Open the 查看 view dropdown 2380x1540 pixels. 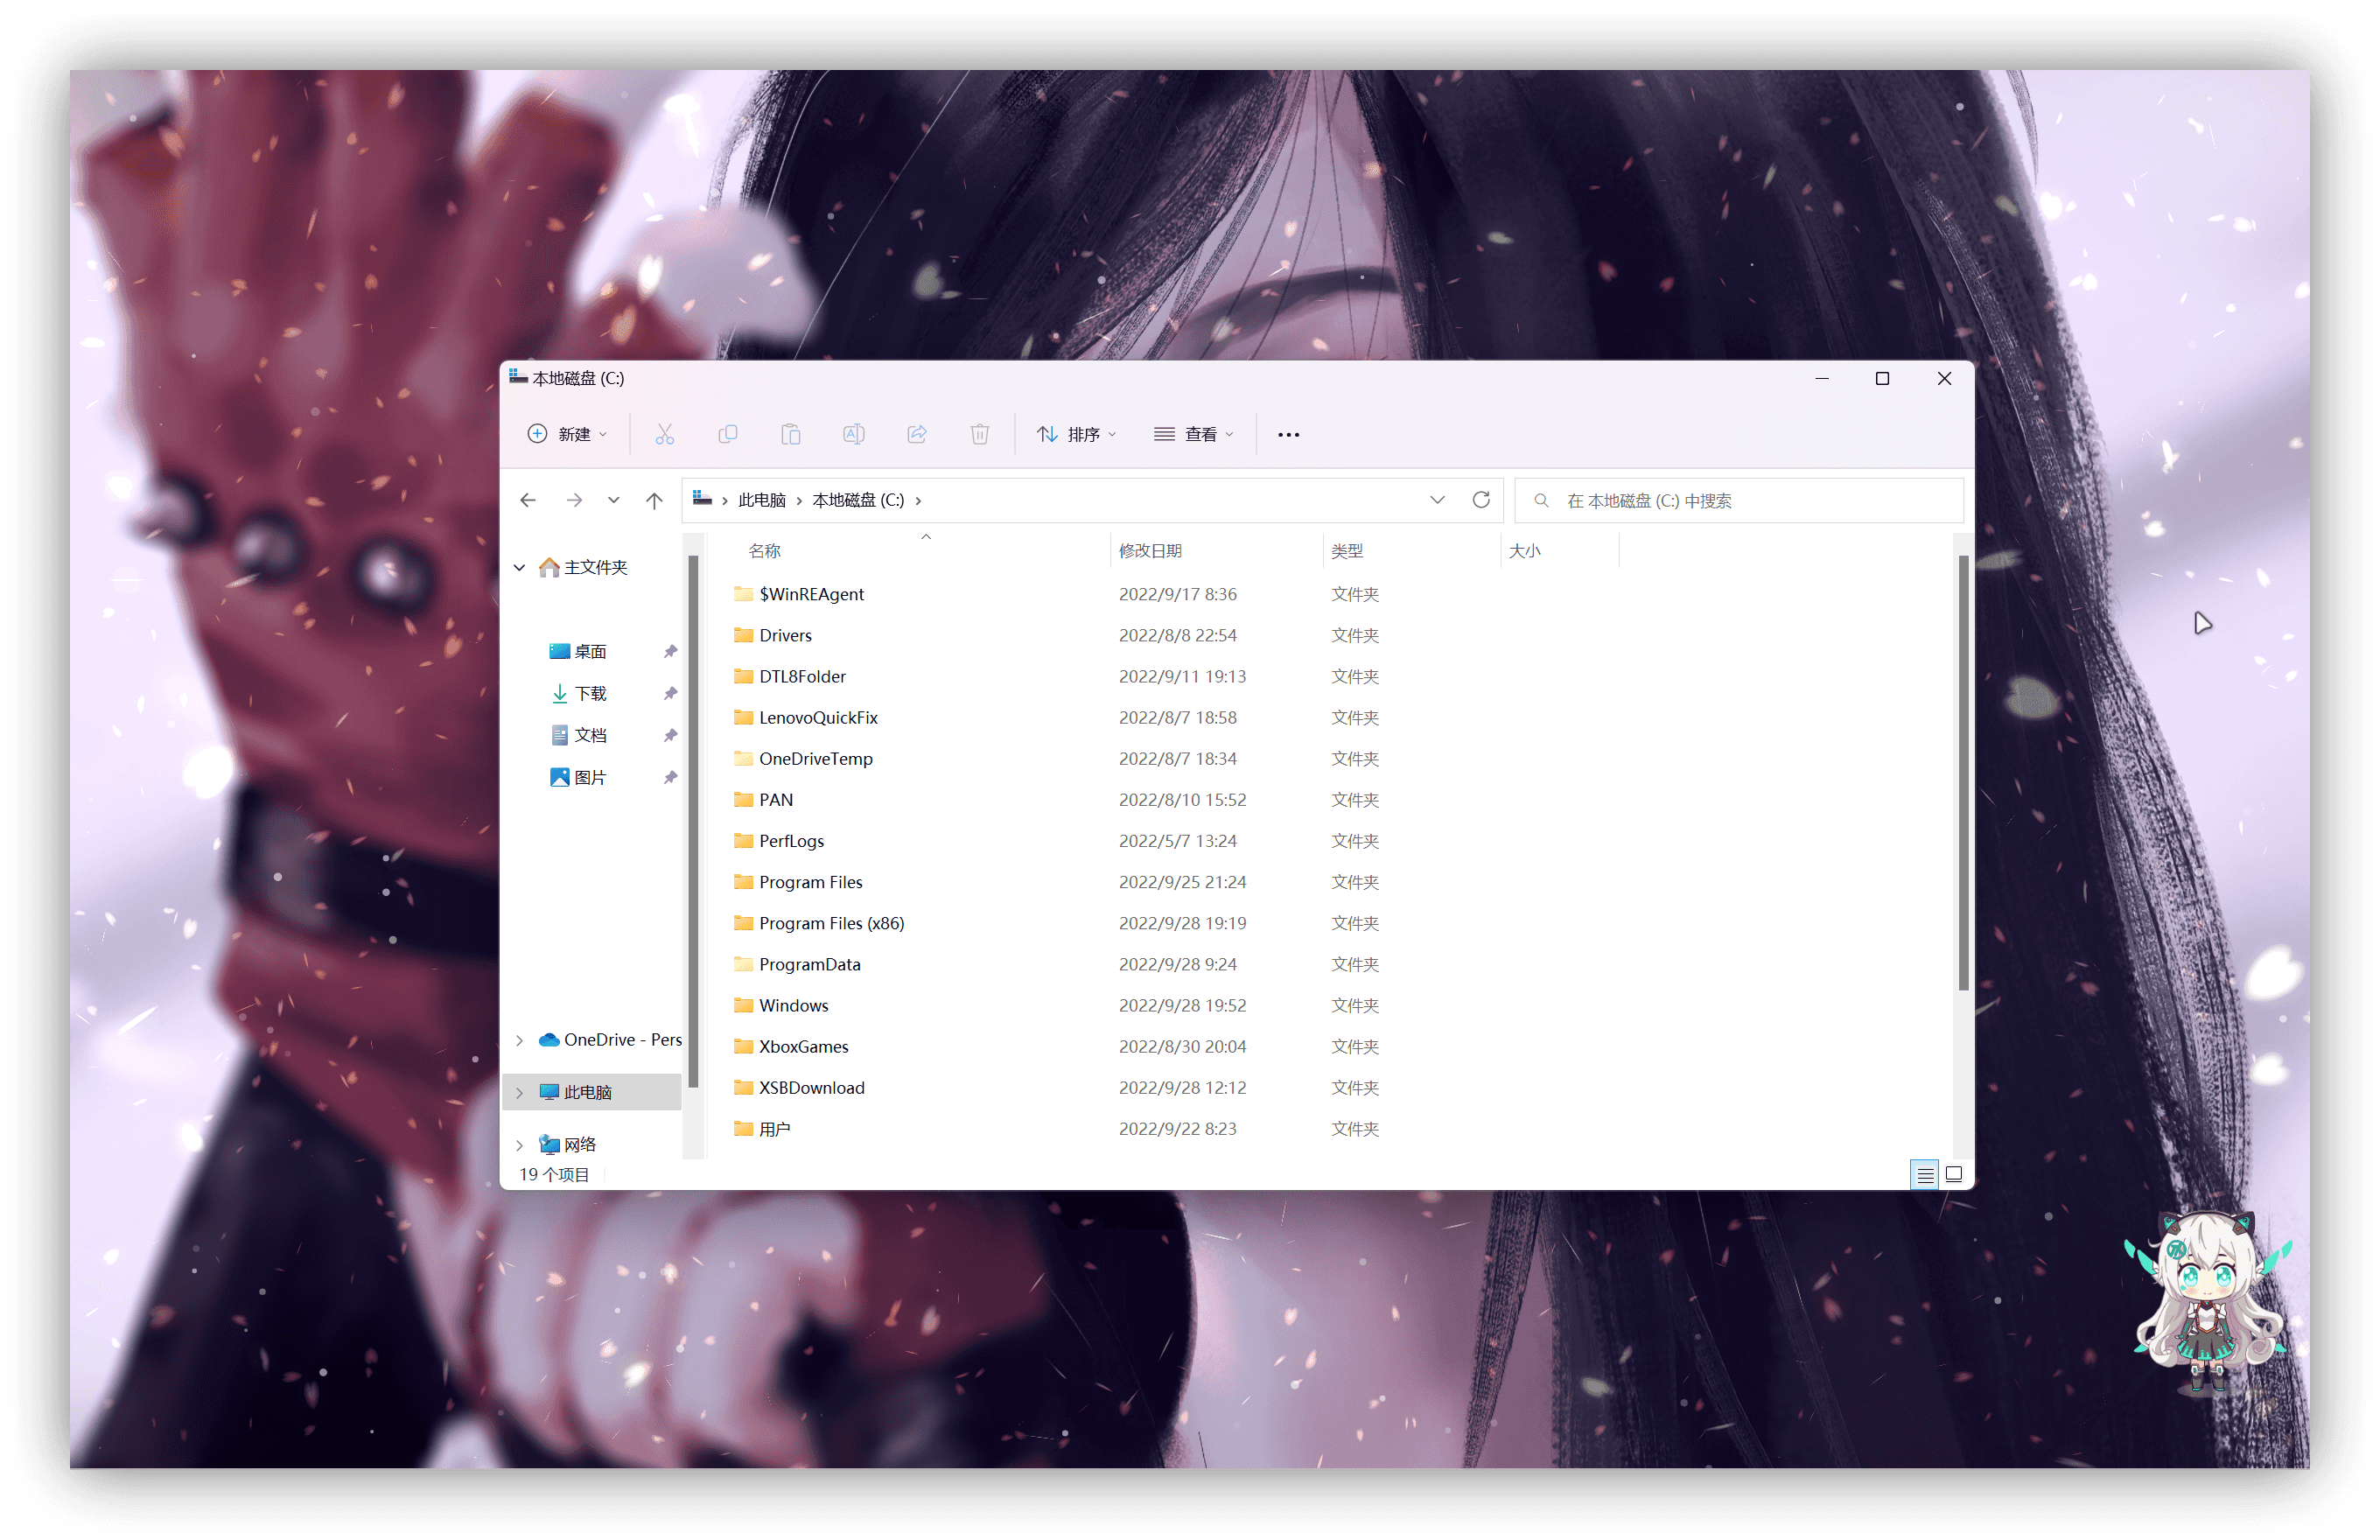[x=1194, y=434]
